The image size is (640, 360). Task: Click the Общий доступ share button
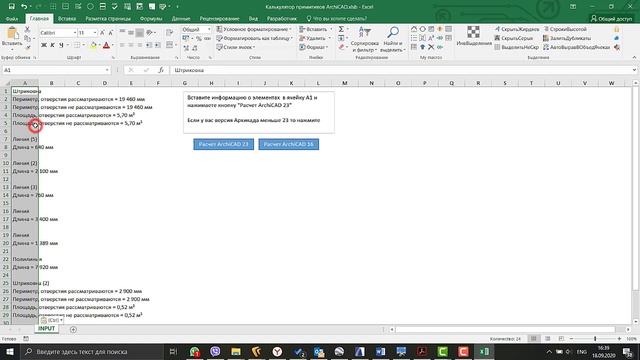611,18
